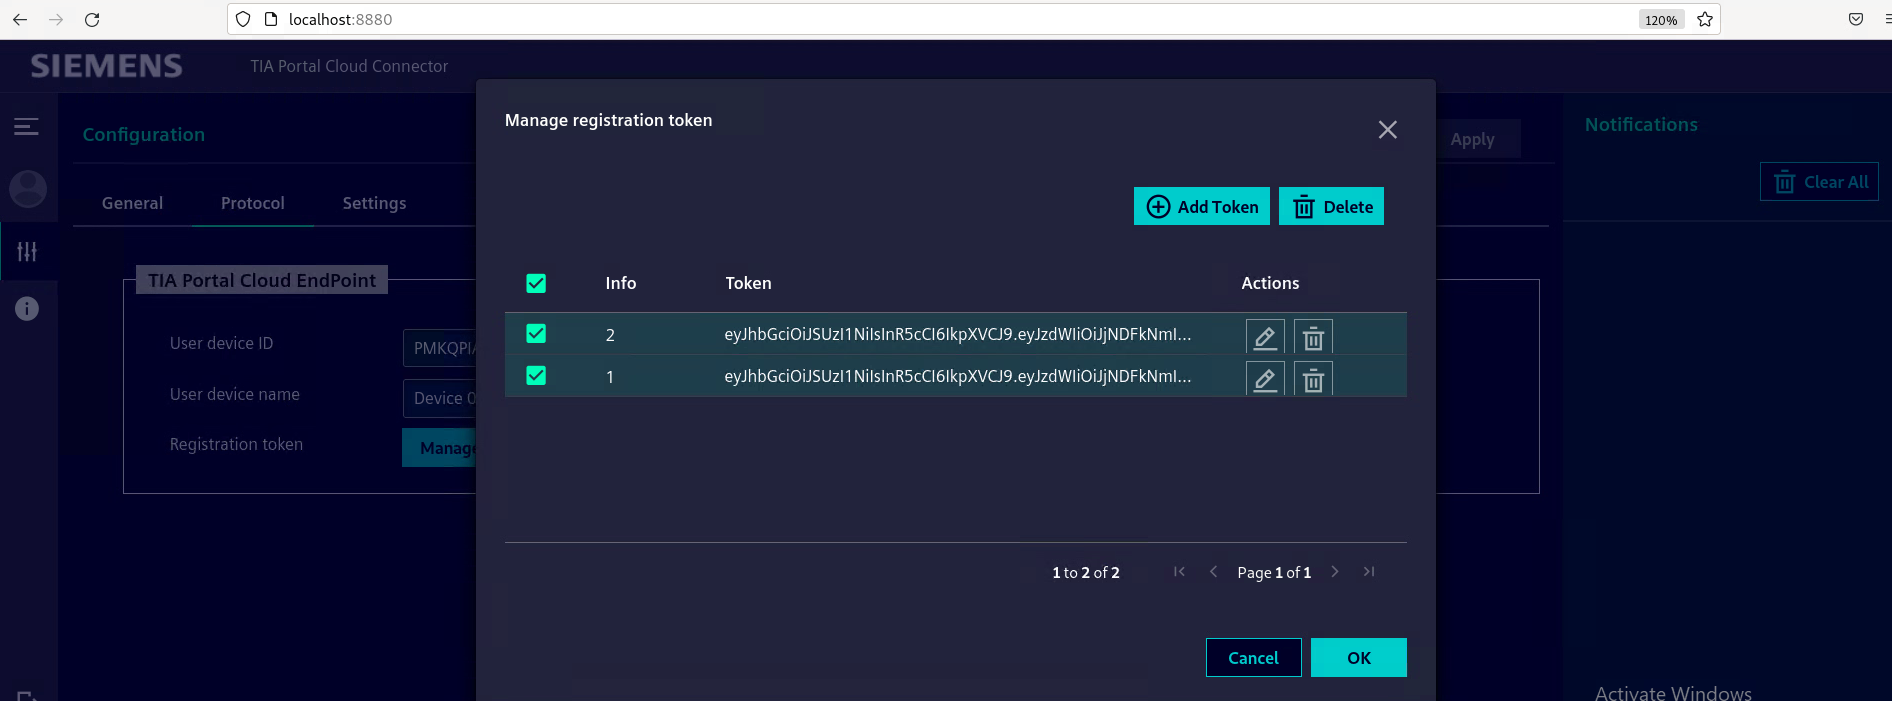Click the Manage registration token button behind the dialog

[x=440, y=448]
